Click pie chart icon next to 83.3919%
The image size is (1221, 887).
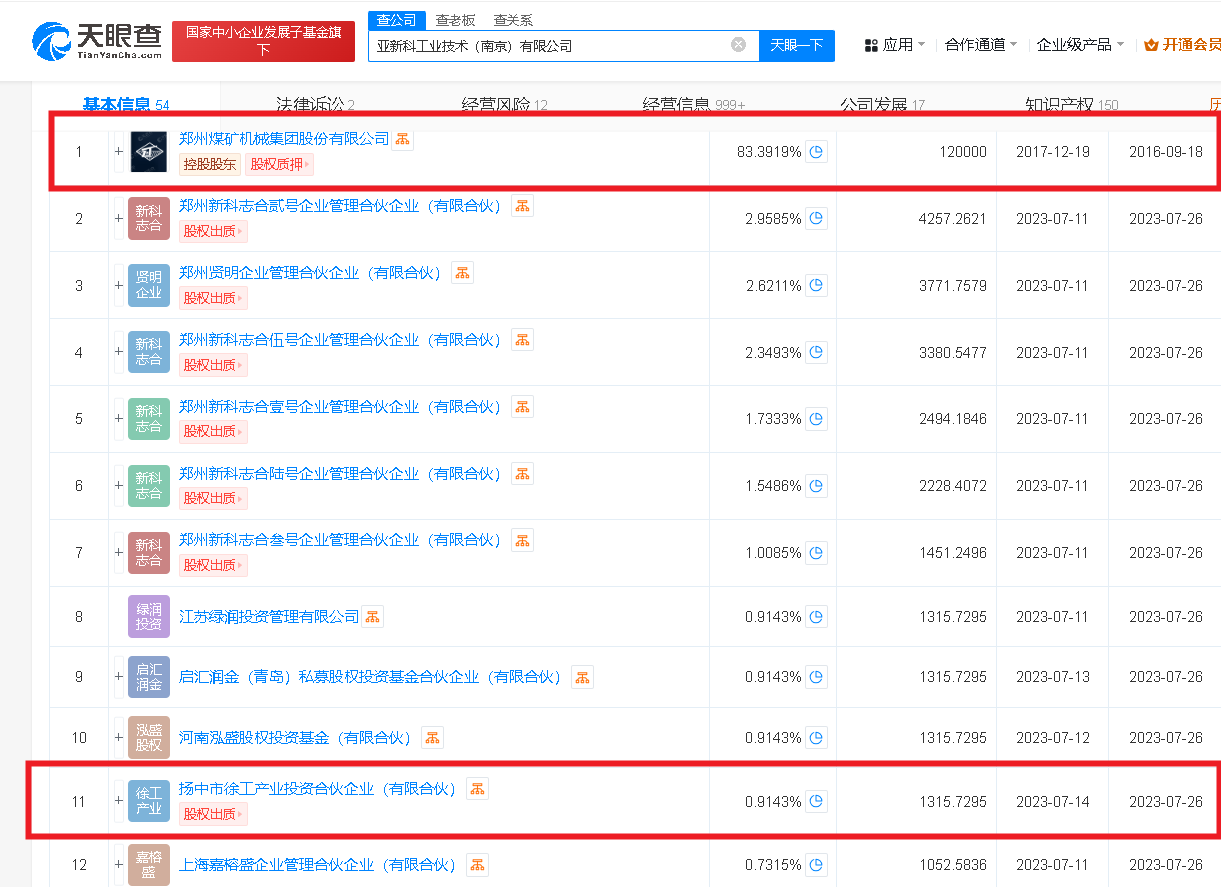[817, 152]
